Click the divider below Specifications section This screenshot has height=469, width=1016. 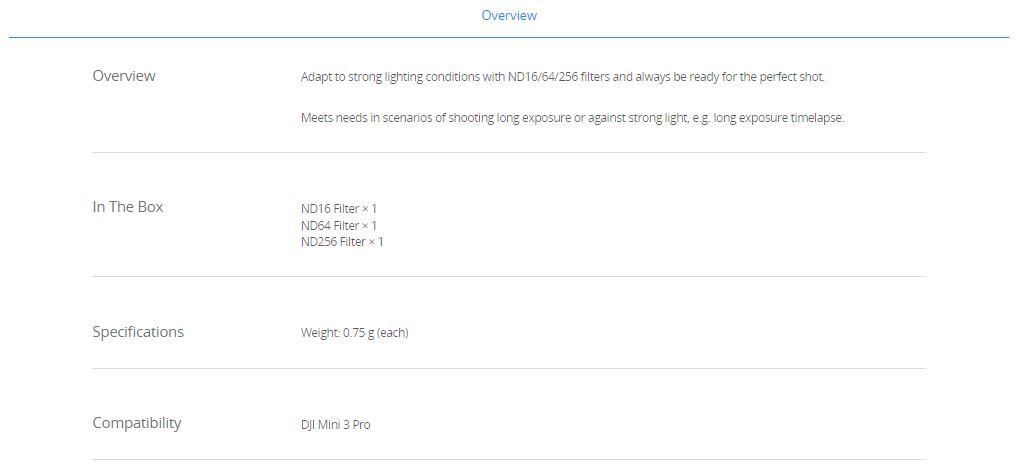[509, 369]
